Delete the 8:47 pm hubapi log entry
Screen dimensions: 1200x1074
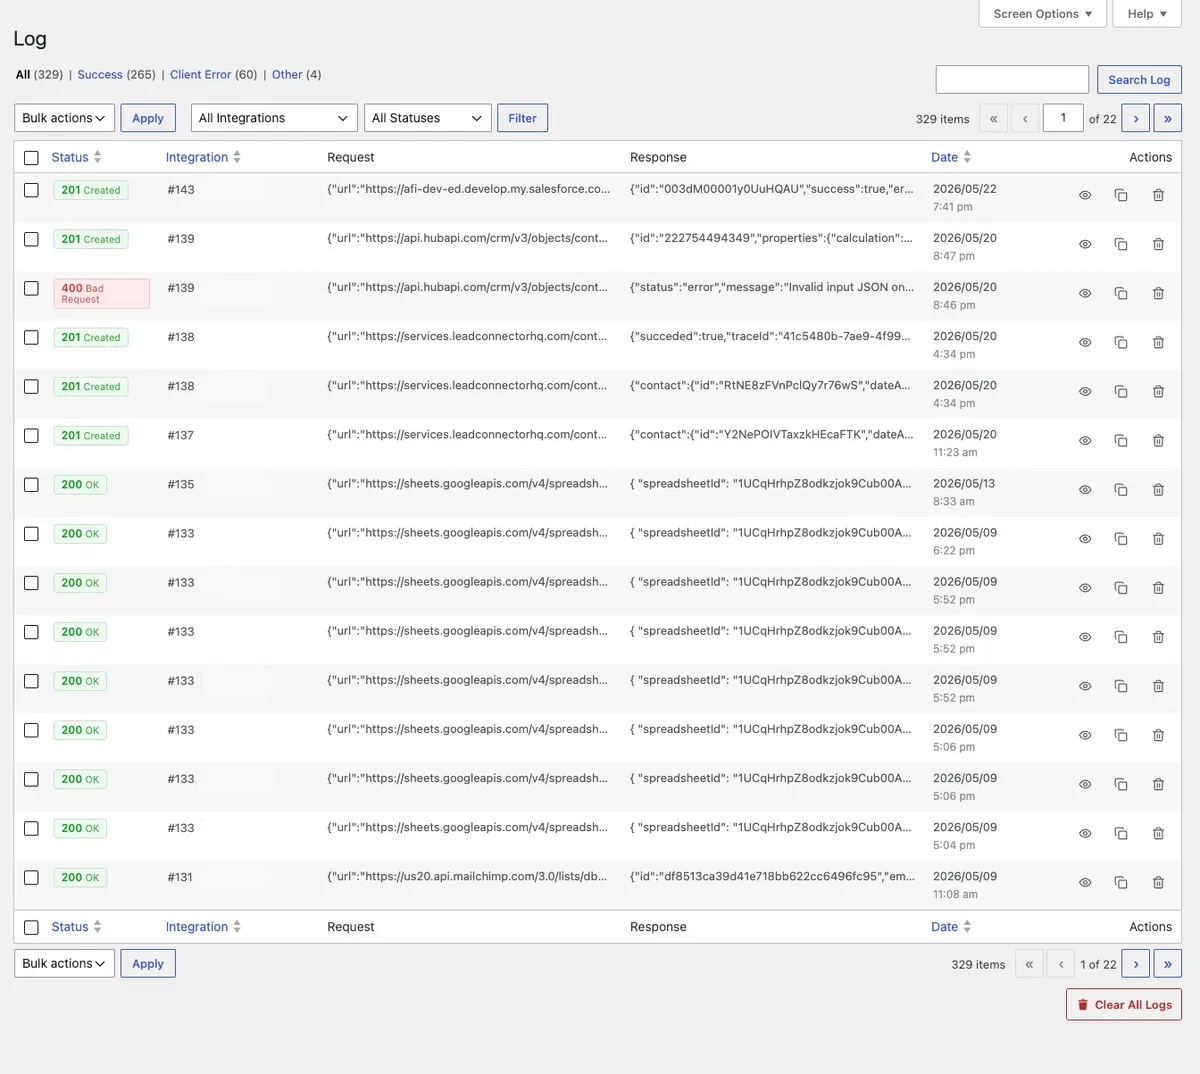pos(1158,244)
